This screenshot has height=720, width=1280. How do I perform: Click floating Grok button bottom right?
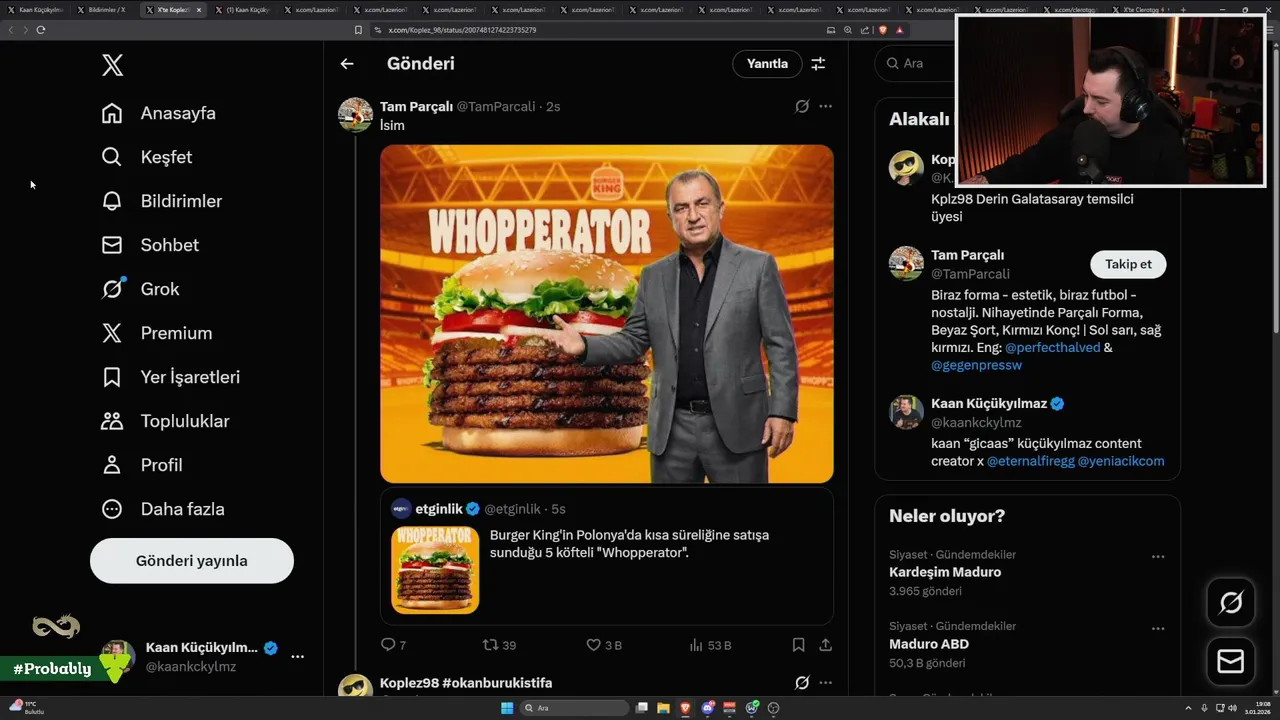click(1230, 602)
